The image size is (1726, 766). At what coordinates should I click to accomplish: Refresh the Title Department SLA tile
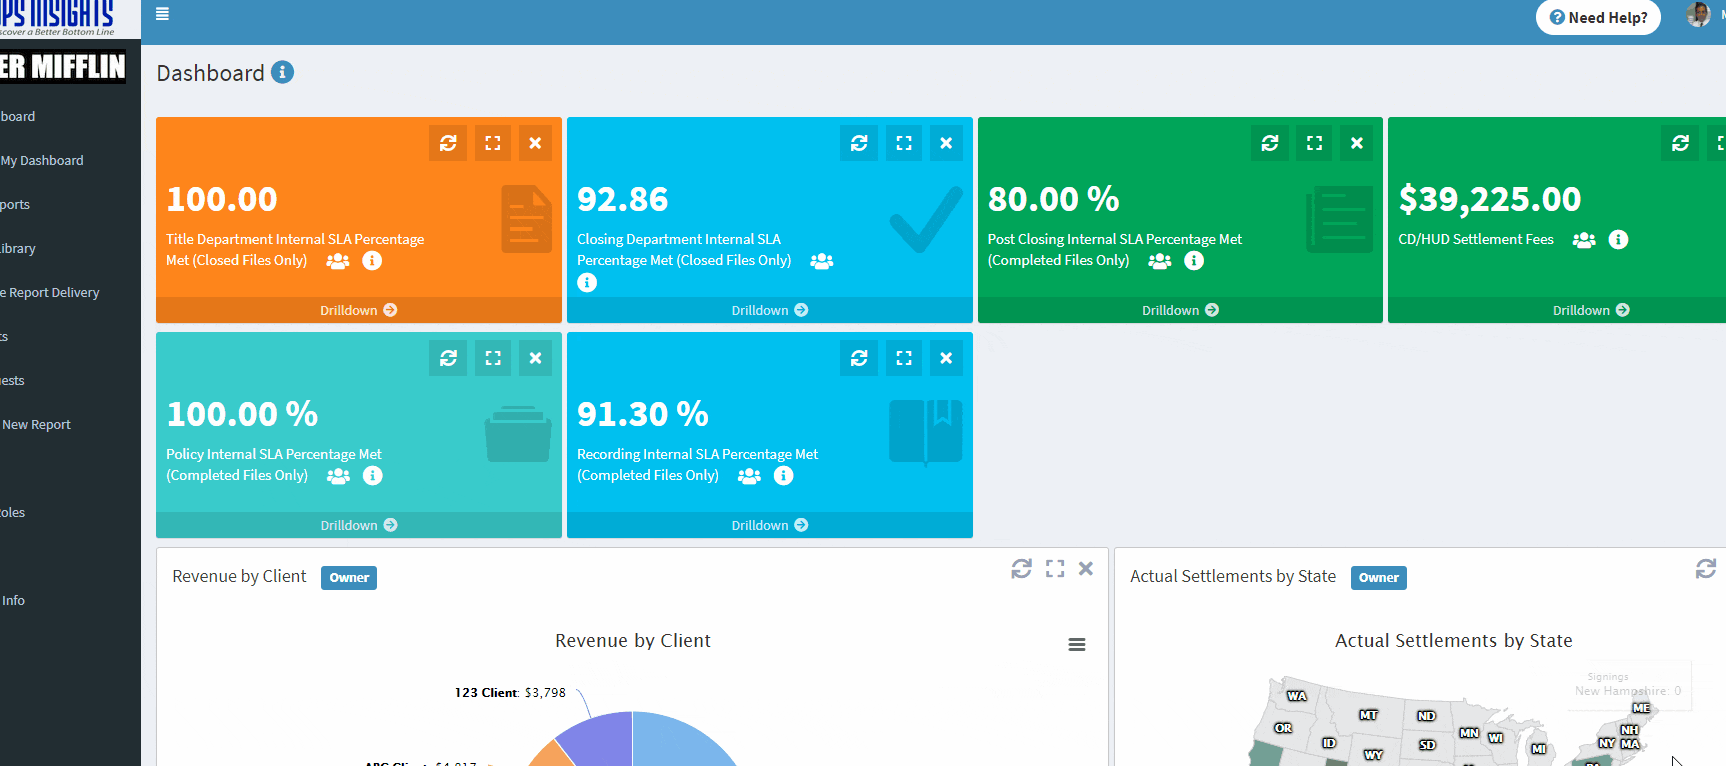[x=448, y=143]
